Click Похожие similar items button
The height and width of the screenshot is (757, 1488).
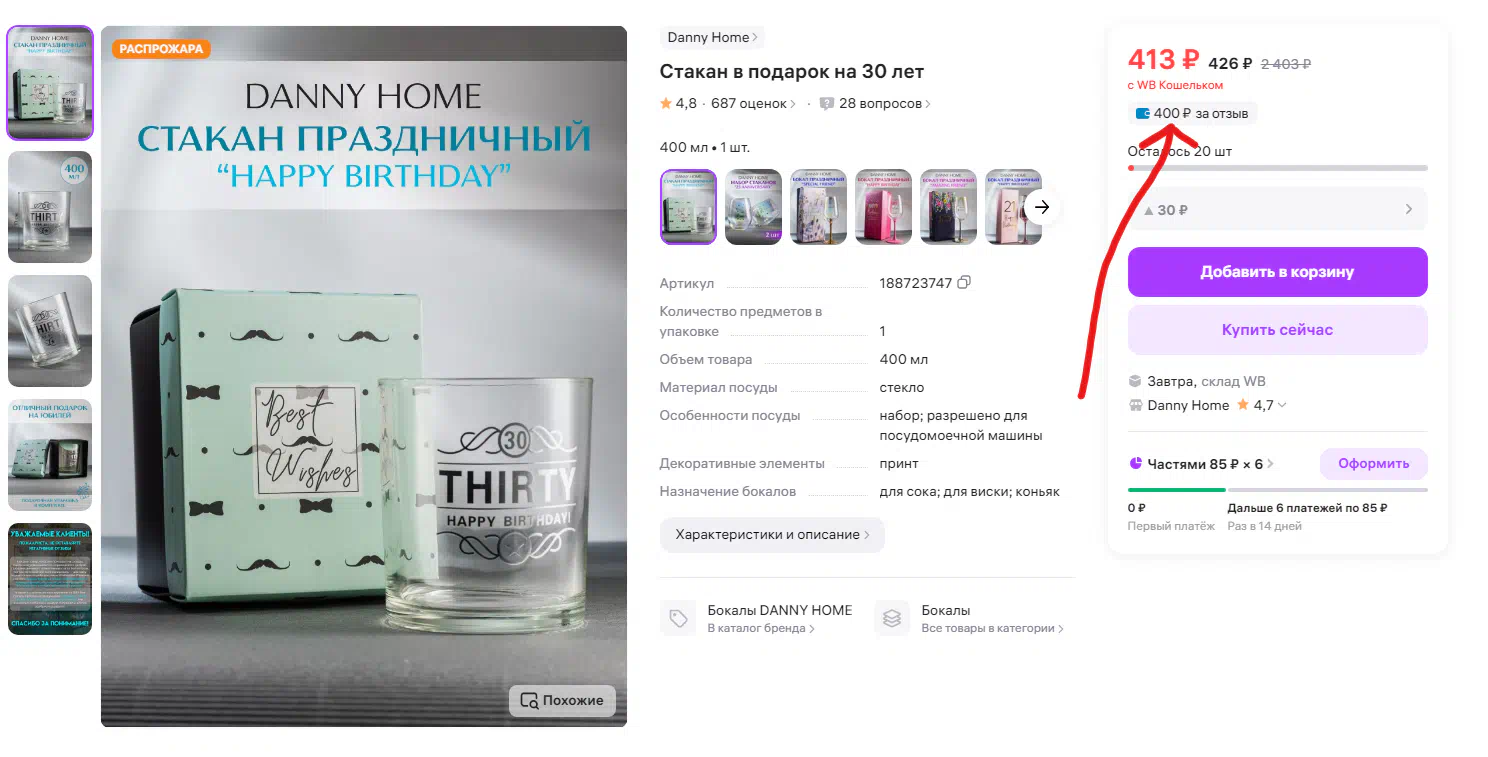pyautogui.click(x=562, y=700)
